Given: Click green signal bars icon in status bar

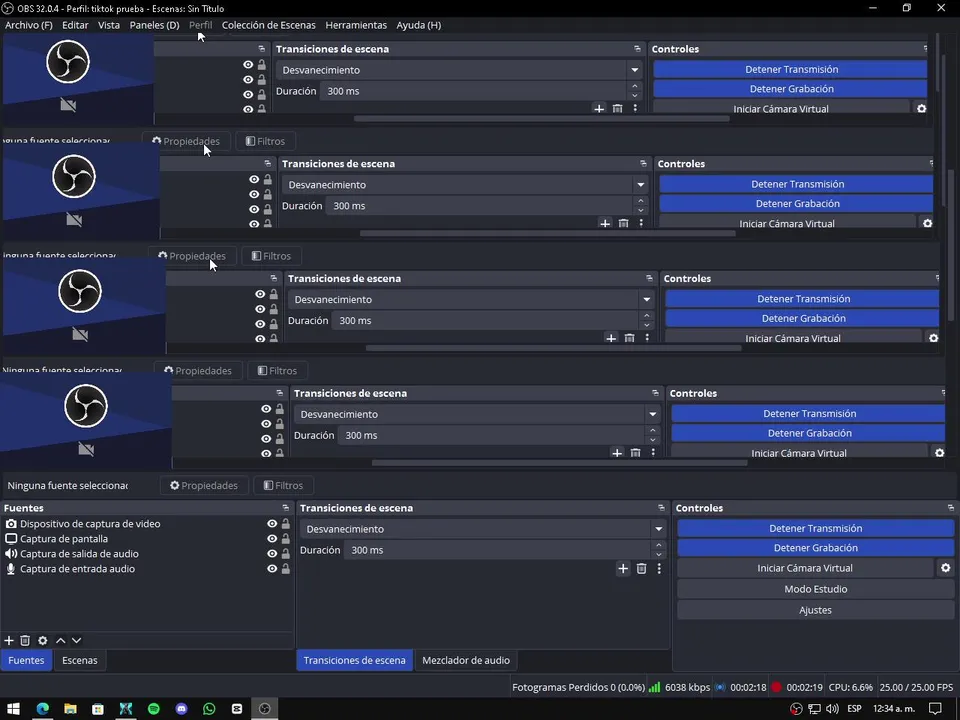Looking at the screenshot, I should coord(654,688).
